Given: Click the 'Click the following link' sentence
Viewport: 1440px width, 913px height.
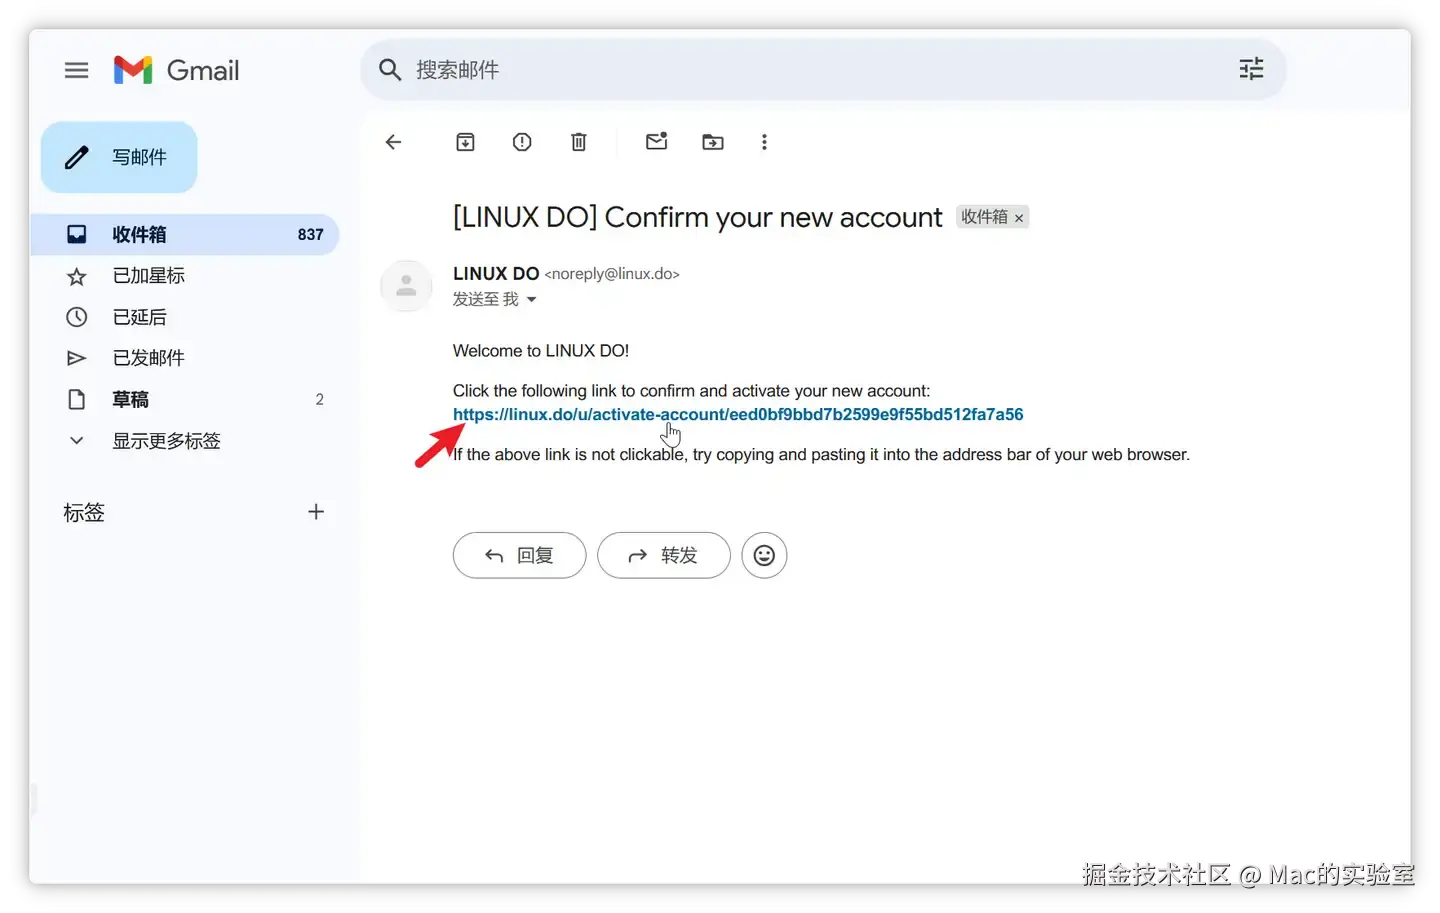Looking at the screenshot, I should tap(691, 391).
